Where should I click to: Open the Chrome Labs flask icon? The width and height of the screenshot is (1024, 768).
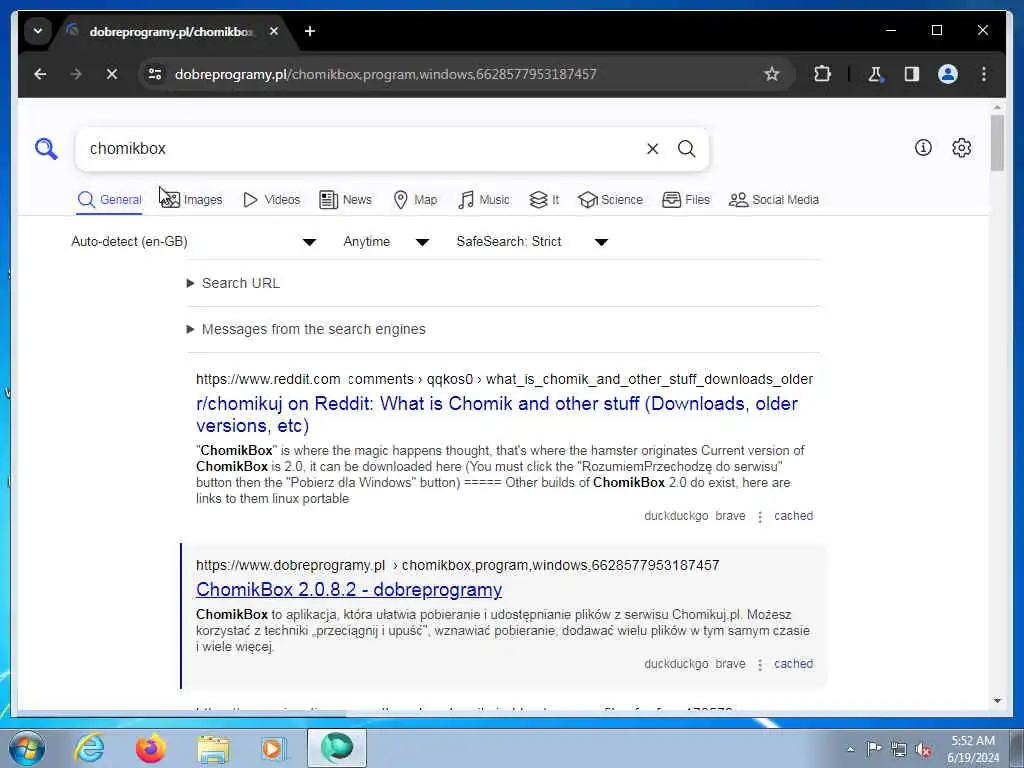tap(875, 74)
